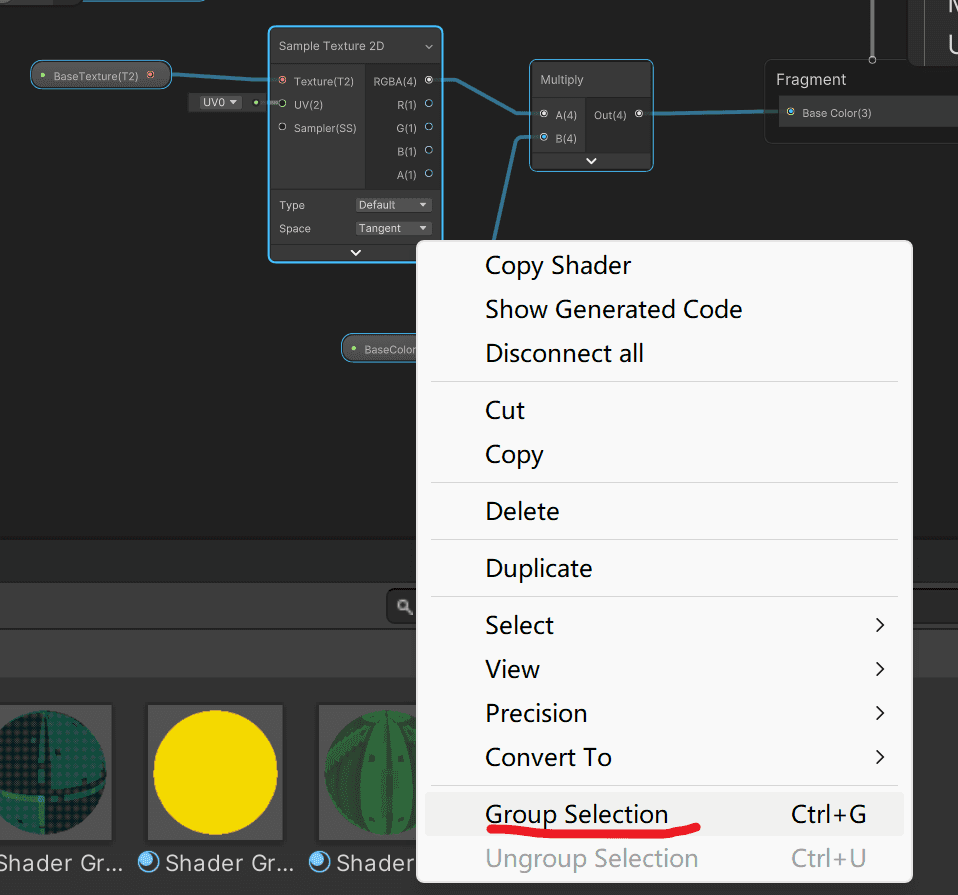Screen dimensions: 958x895
Task: Click the B(4) input port on Multiply
Action: (544, 137)
